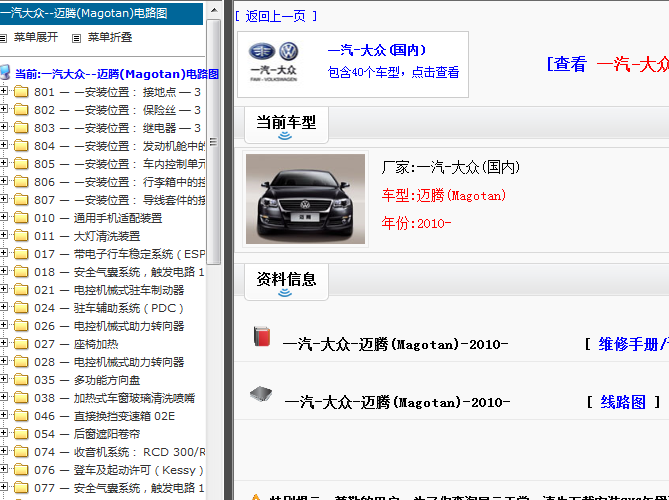Viewport: 669px width, 500px height.
Task: Click folder icon for 024 驻车辅助系统
Action: coord(21,308)
